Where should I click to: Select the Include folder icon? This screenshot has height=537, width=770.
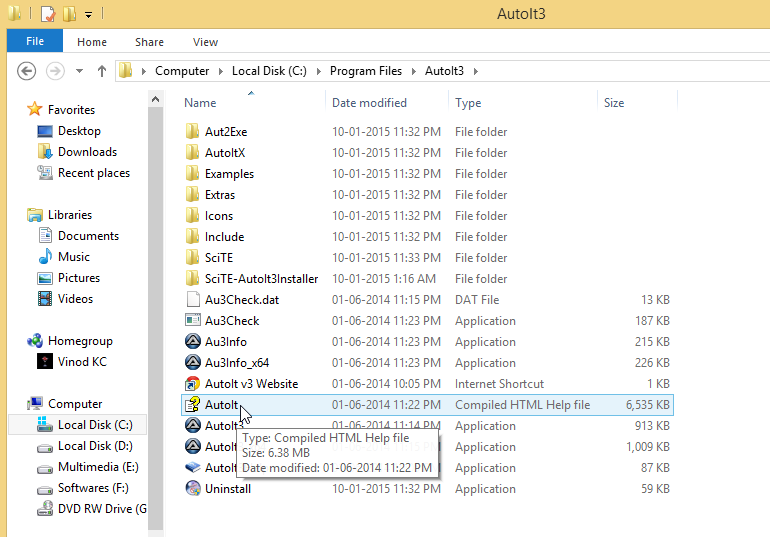coord(192,237)
